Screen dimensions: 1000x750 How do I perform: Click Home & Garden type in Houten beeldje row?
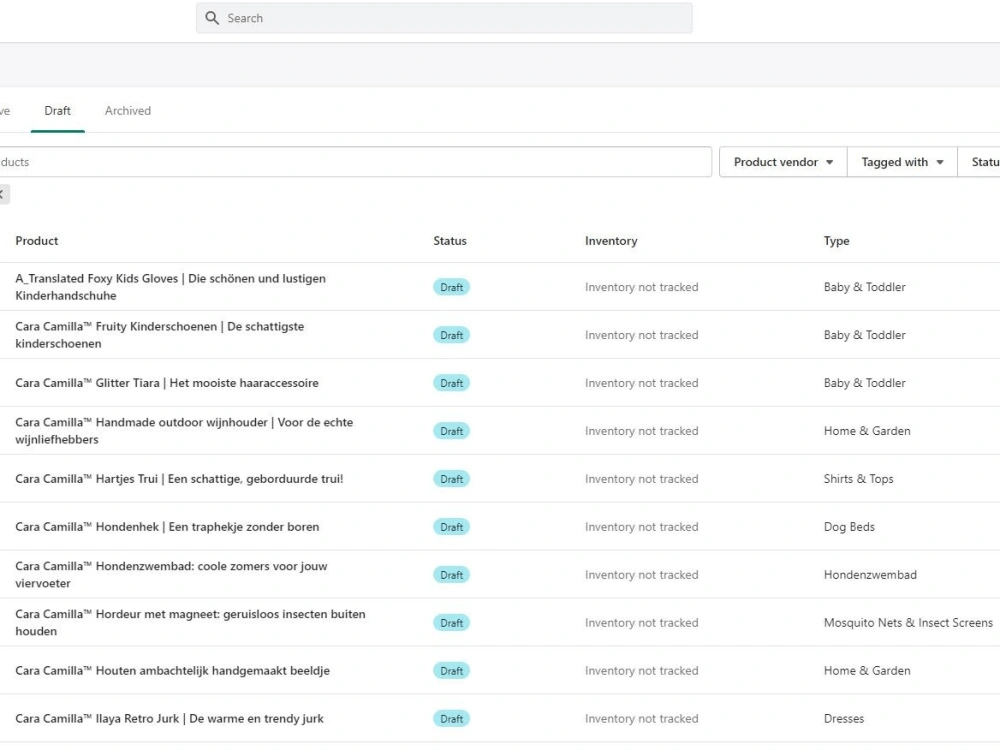867,671
